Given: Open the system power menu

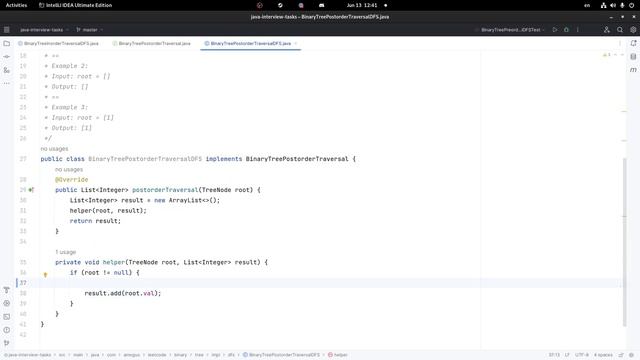Looking at the screenshot, I should (x=631, y=5).
